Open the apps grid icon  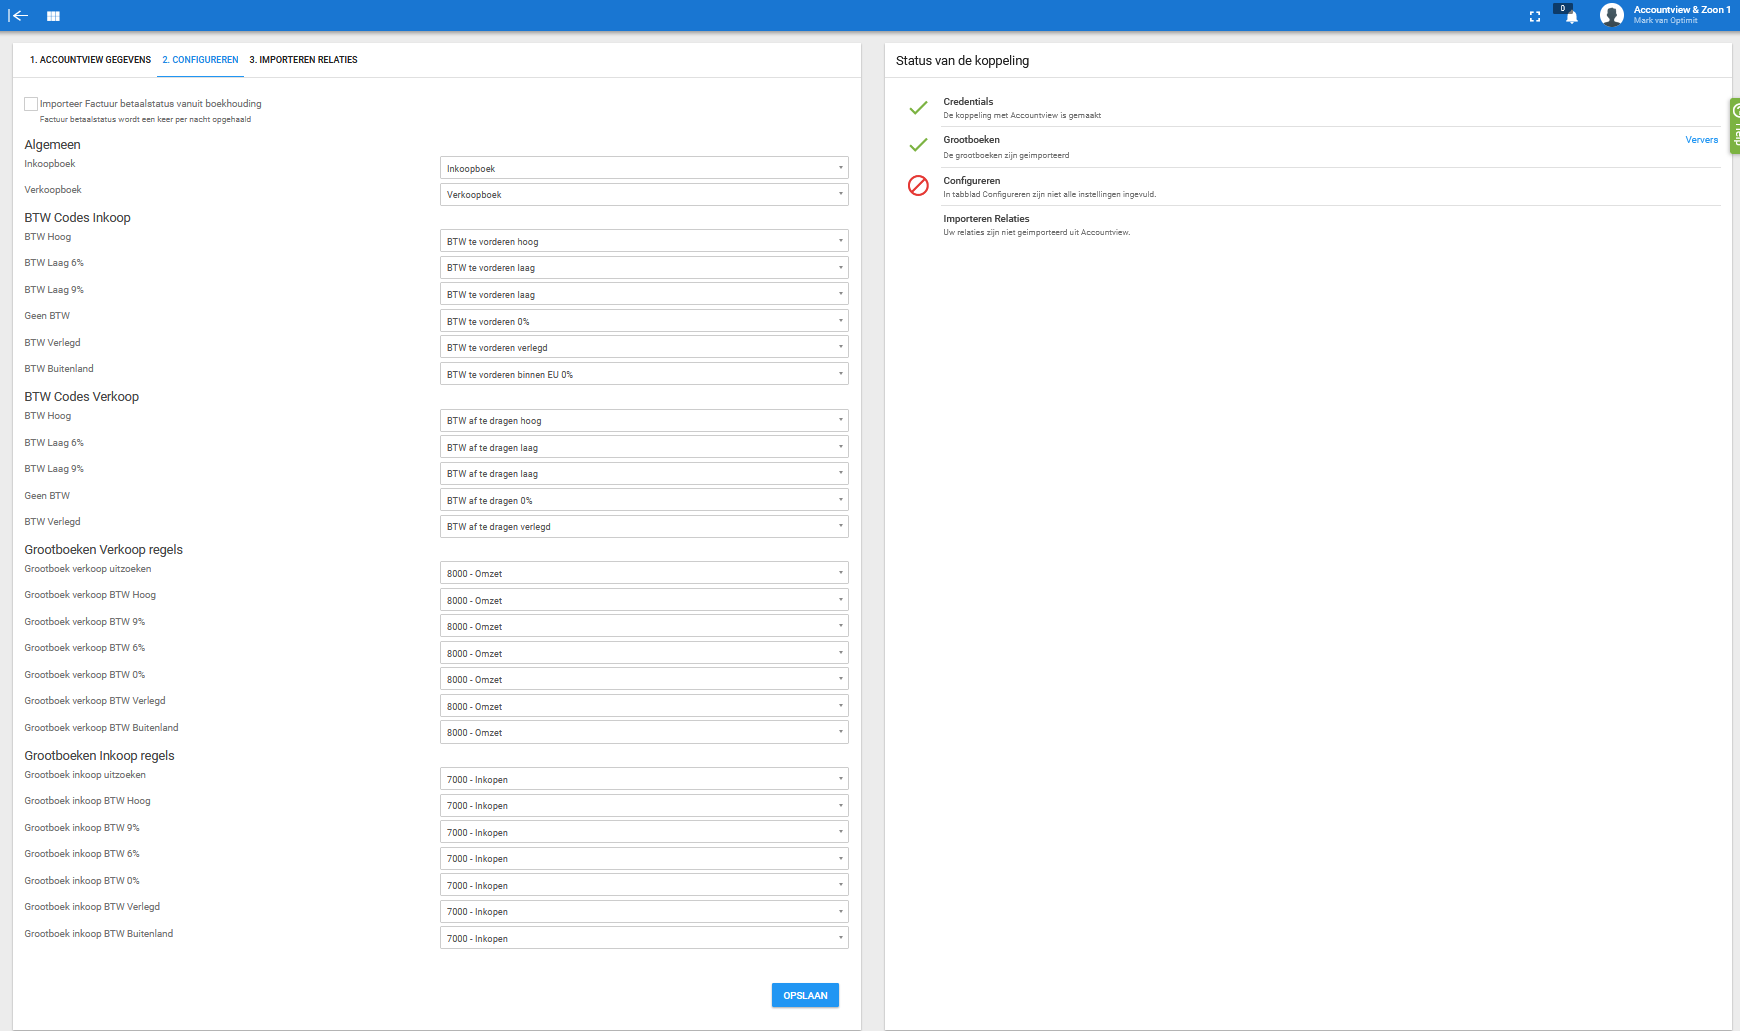[53, 16]
